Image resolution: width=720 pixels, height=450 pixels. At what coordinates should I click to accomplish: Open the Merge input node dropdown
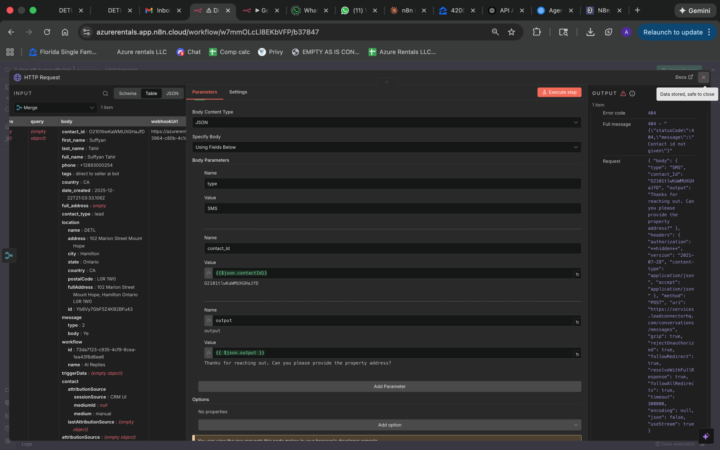click(x=55, y=107)
